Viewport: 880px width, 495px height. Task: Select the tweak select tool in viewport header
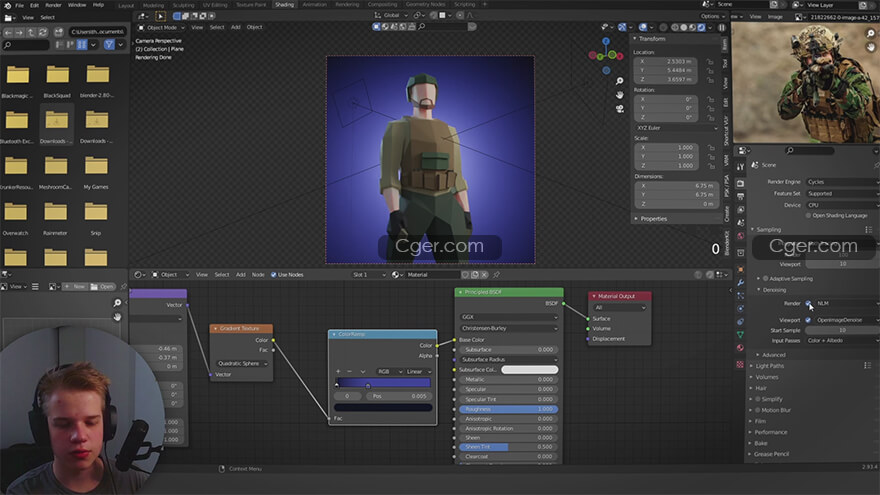161,16
